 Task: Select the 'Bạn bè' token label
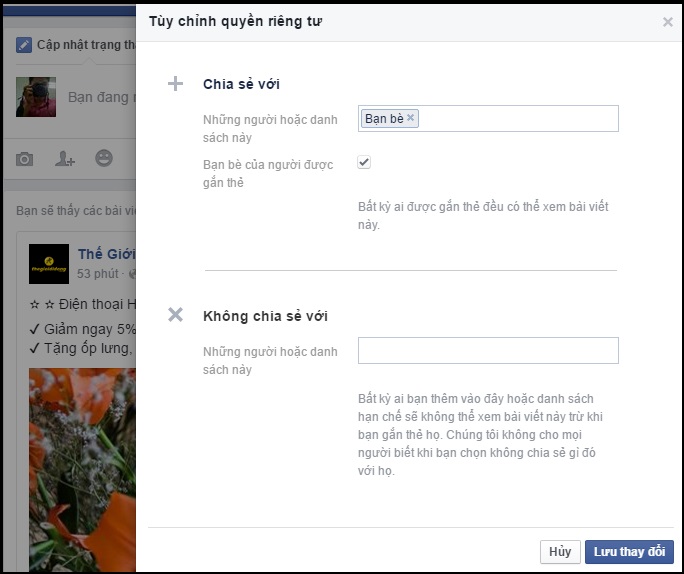click(384, 118)
